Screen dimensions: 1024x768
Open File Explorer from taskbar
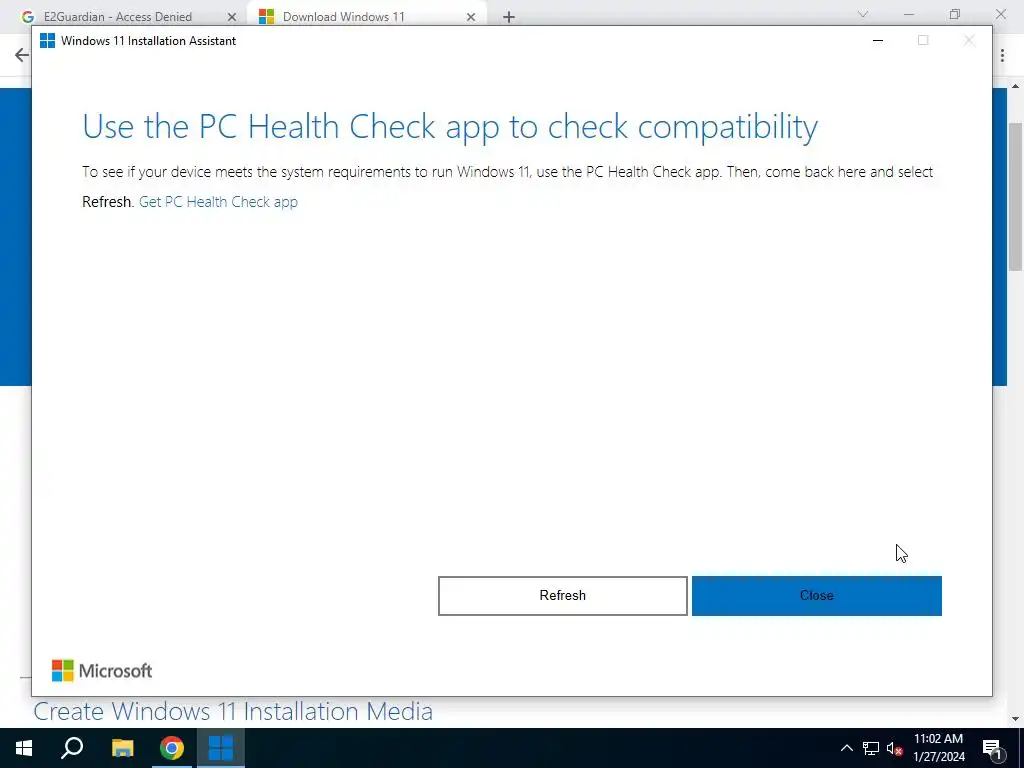(122, 748)
